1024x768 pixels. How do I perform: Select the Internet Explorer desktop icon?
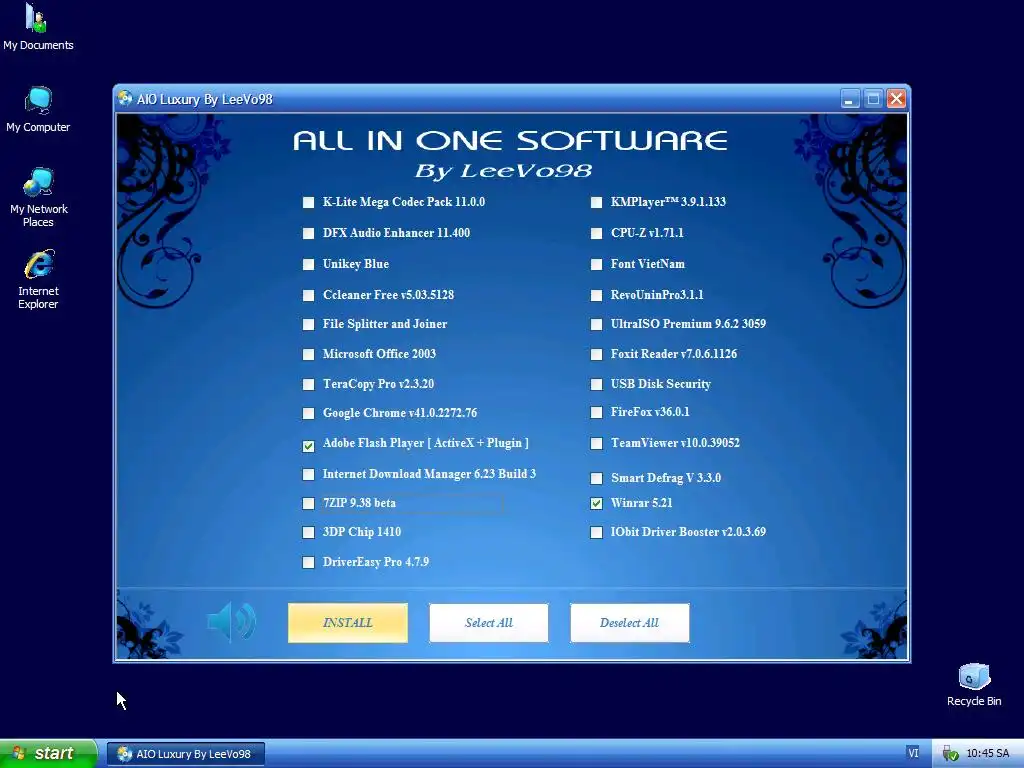pyautogui.click(x=39, y=279)
